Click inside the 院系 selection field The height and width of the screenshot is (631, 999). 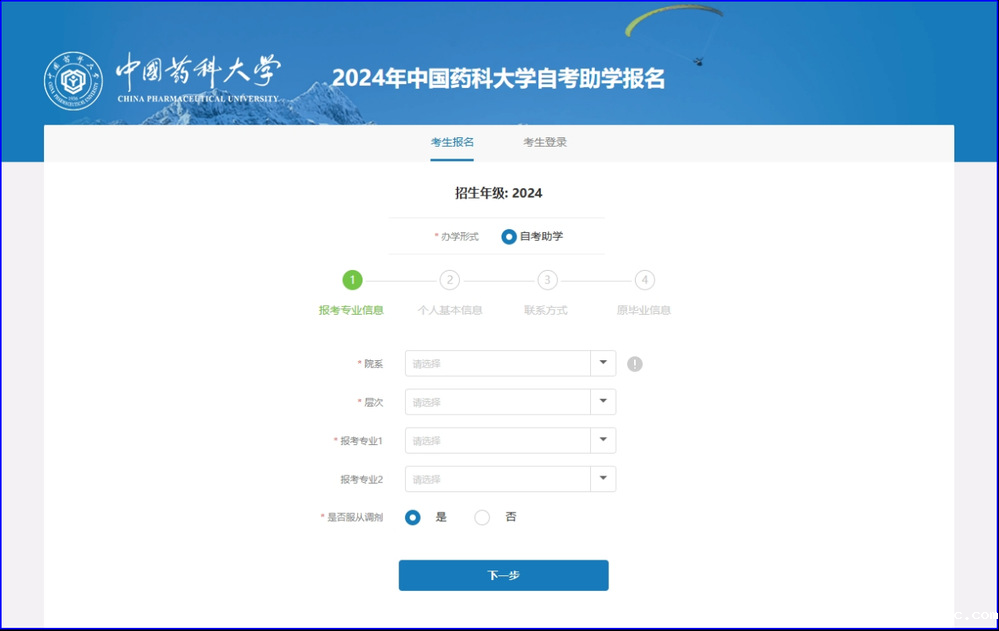pyautogui.click(x=497, y=364)
